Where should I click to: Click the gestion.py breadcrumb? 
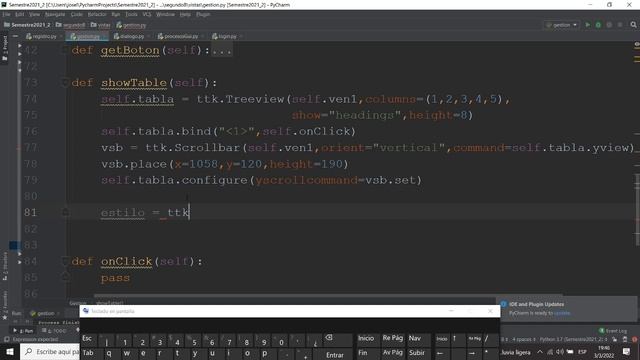131,25
